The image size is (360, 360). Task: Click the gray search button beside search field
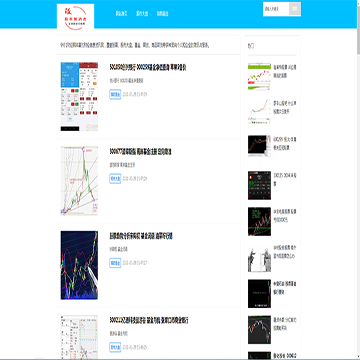pos(295,9)
